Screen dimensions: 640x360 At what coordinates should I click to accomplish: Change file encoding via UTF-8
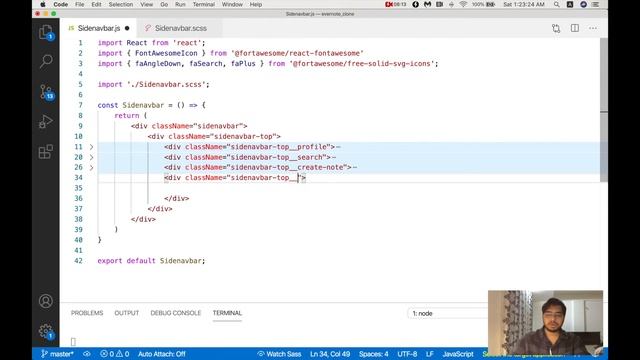(x=407, y=354)
